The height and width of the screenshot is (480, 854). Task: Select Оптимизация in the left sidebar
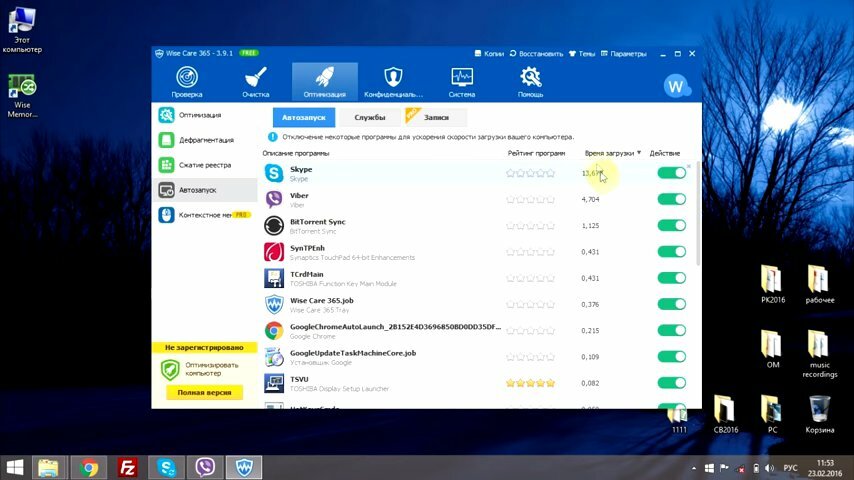(x=204, y=115)
